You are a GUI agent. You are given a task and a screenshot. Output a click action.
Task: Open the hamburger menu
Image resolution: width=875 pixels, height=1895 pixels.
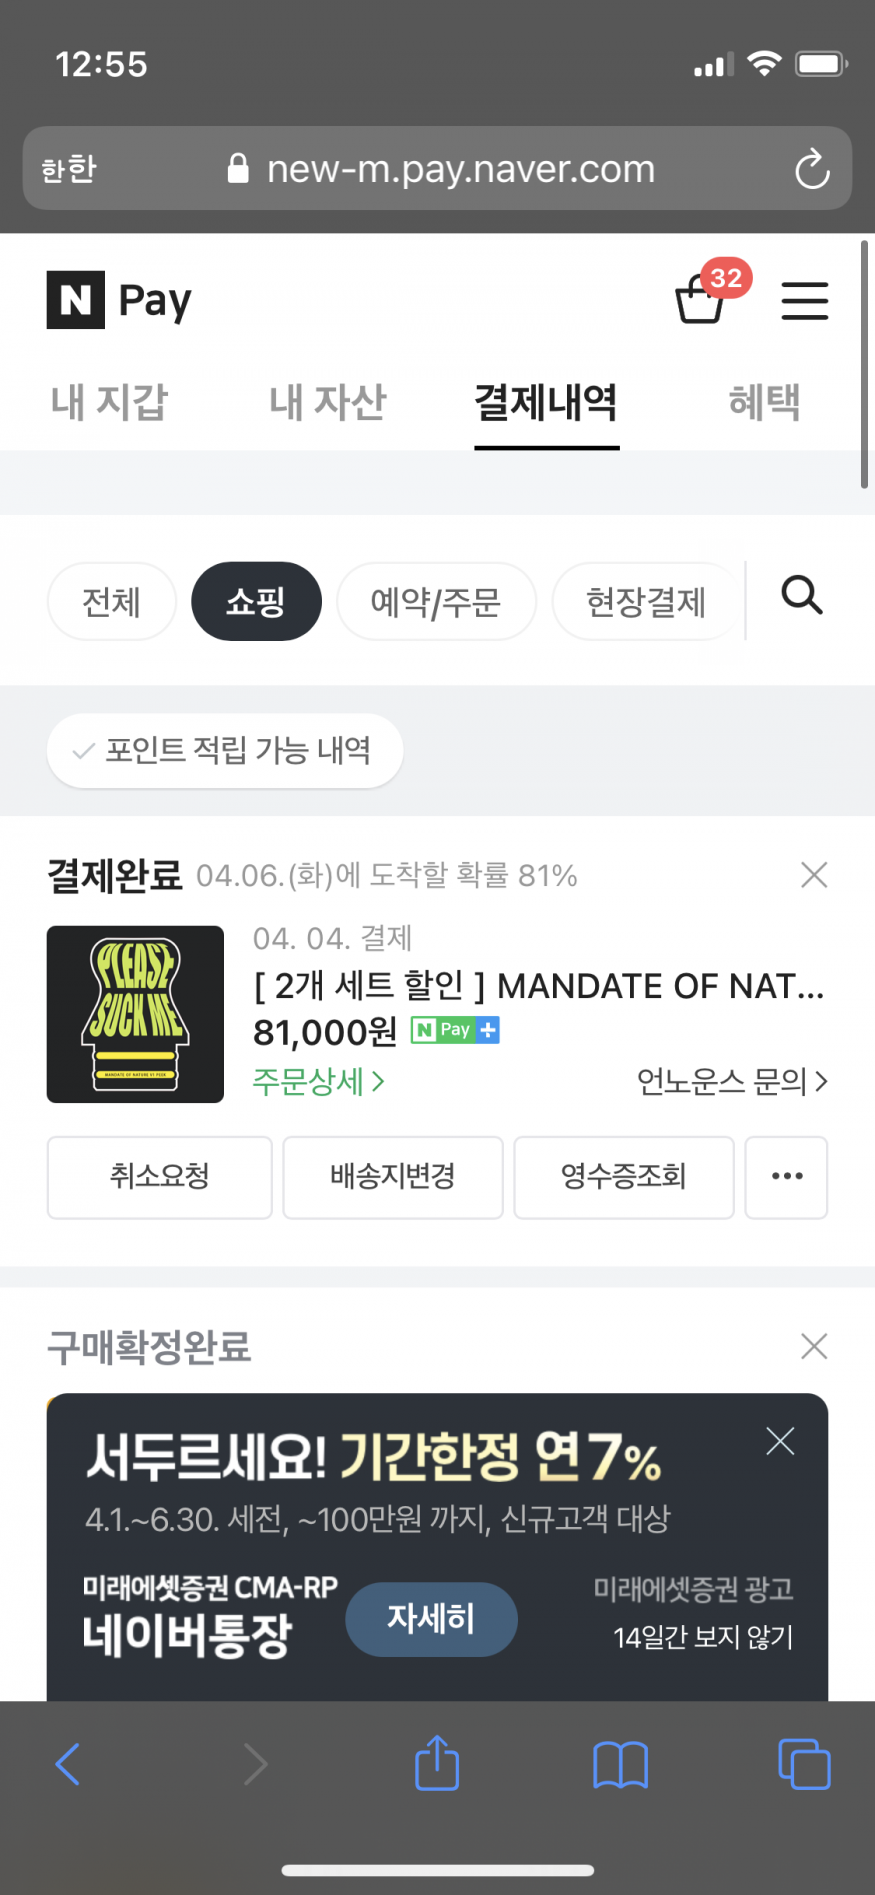pyautogui.click(x=804, y=300)
